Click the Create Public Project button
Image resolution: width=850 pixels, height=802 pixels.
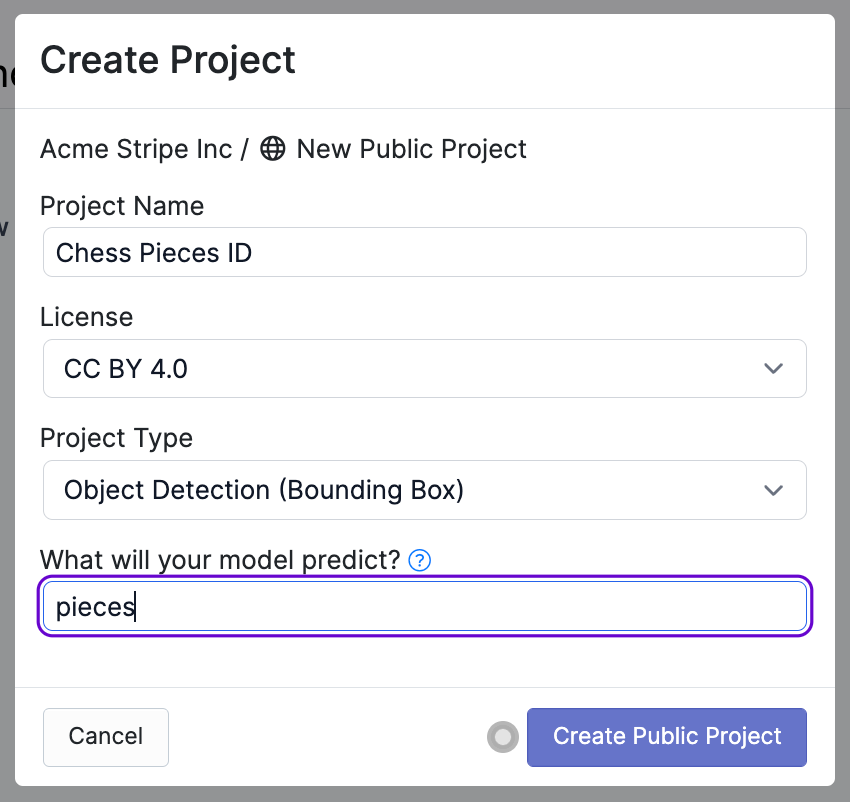[666, 736]
